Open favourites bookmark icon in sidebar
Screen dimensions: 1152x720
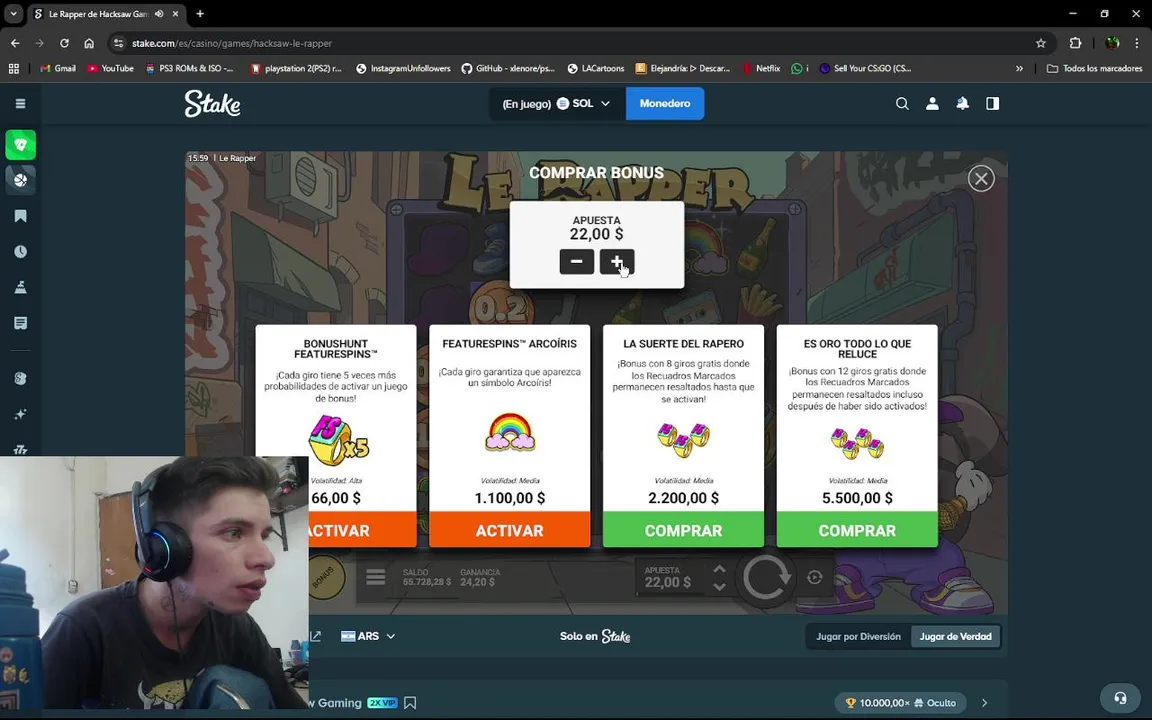tap(21, 216)
